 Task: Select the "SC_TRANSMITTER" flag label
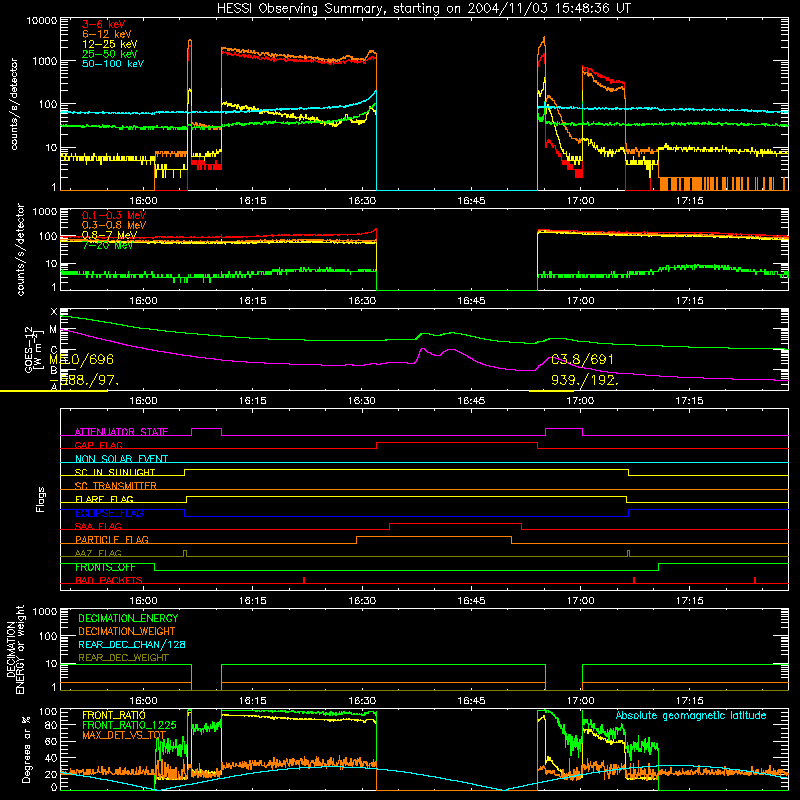[x=116, y=486]
